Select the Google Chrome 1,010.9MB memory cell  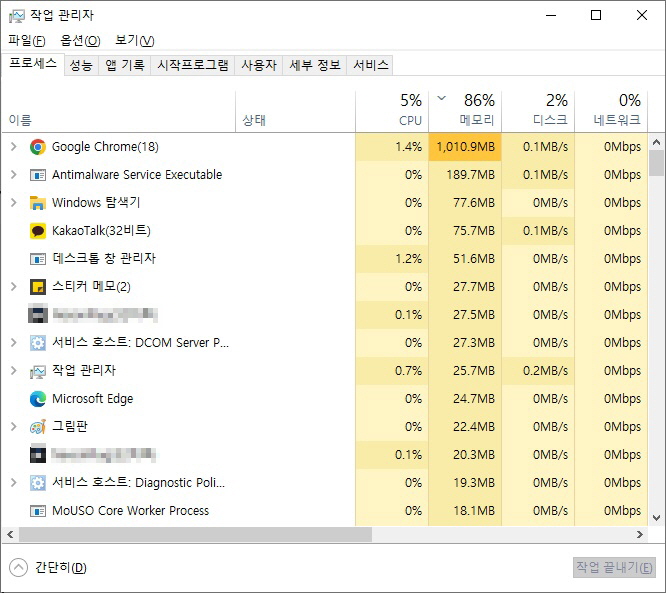[x=465, y=147]
